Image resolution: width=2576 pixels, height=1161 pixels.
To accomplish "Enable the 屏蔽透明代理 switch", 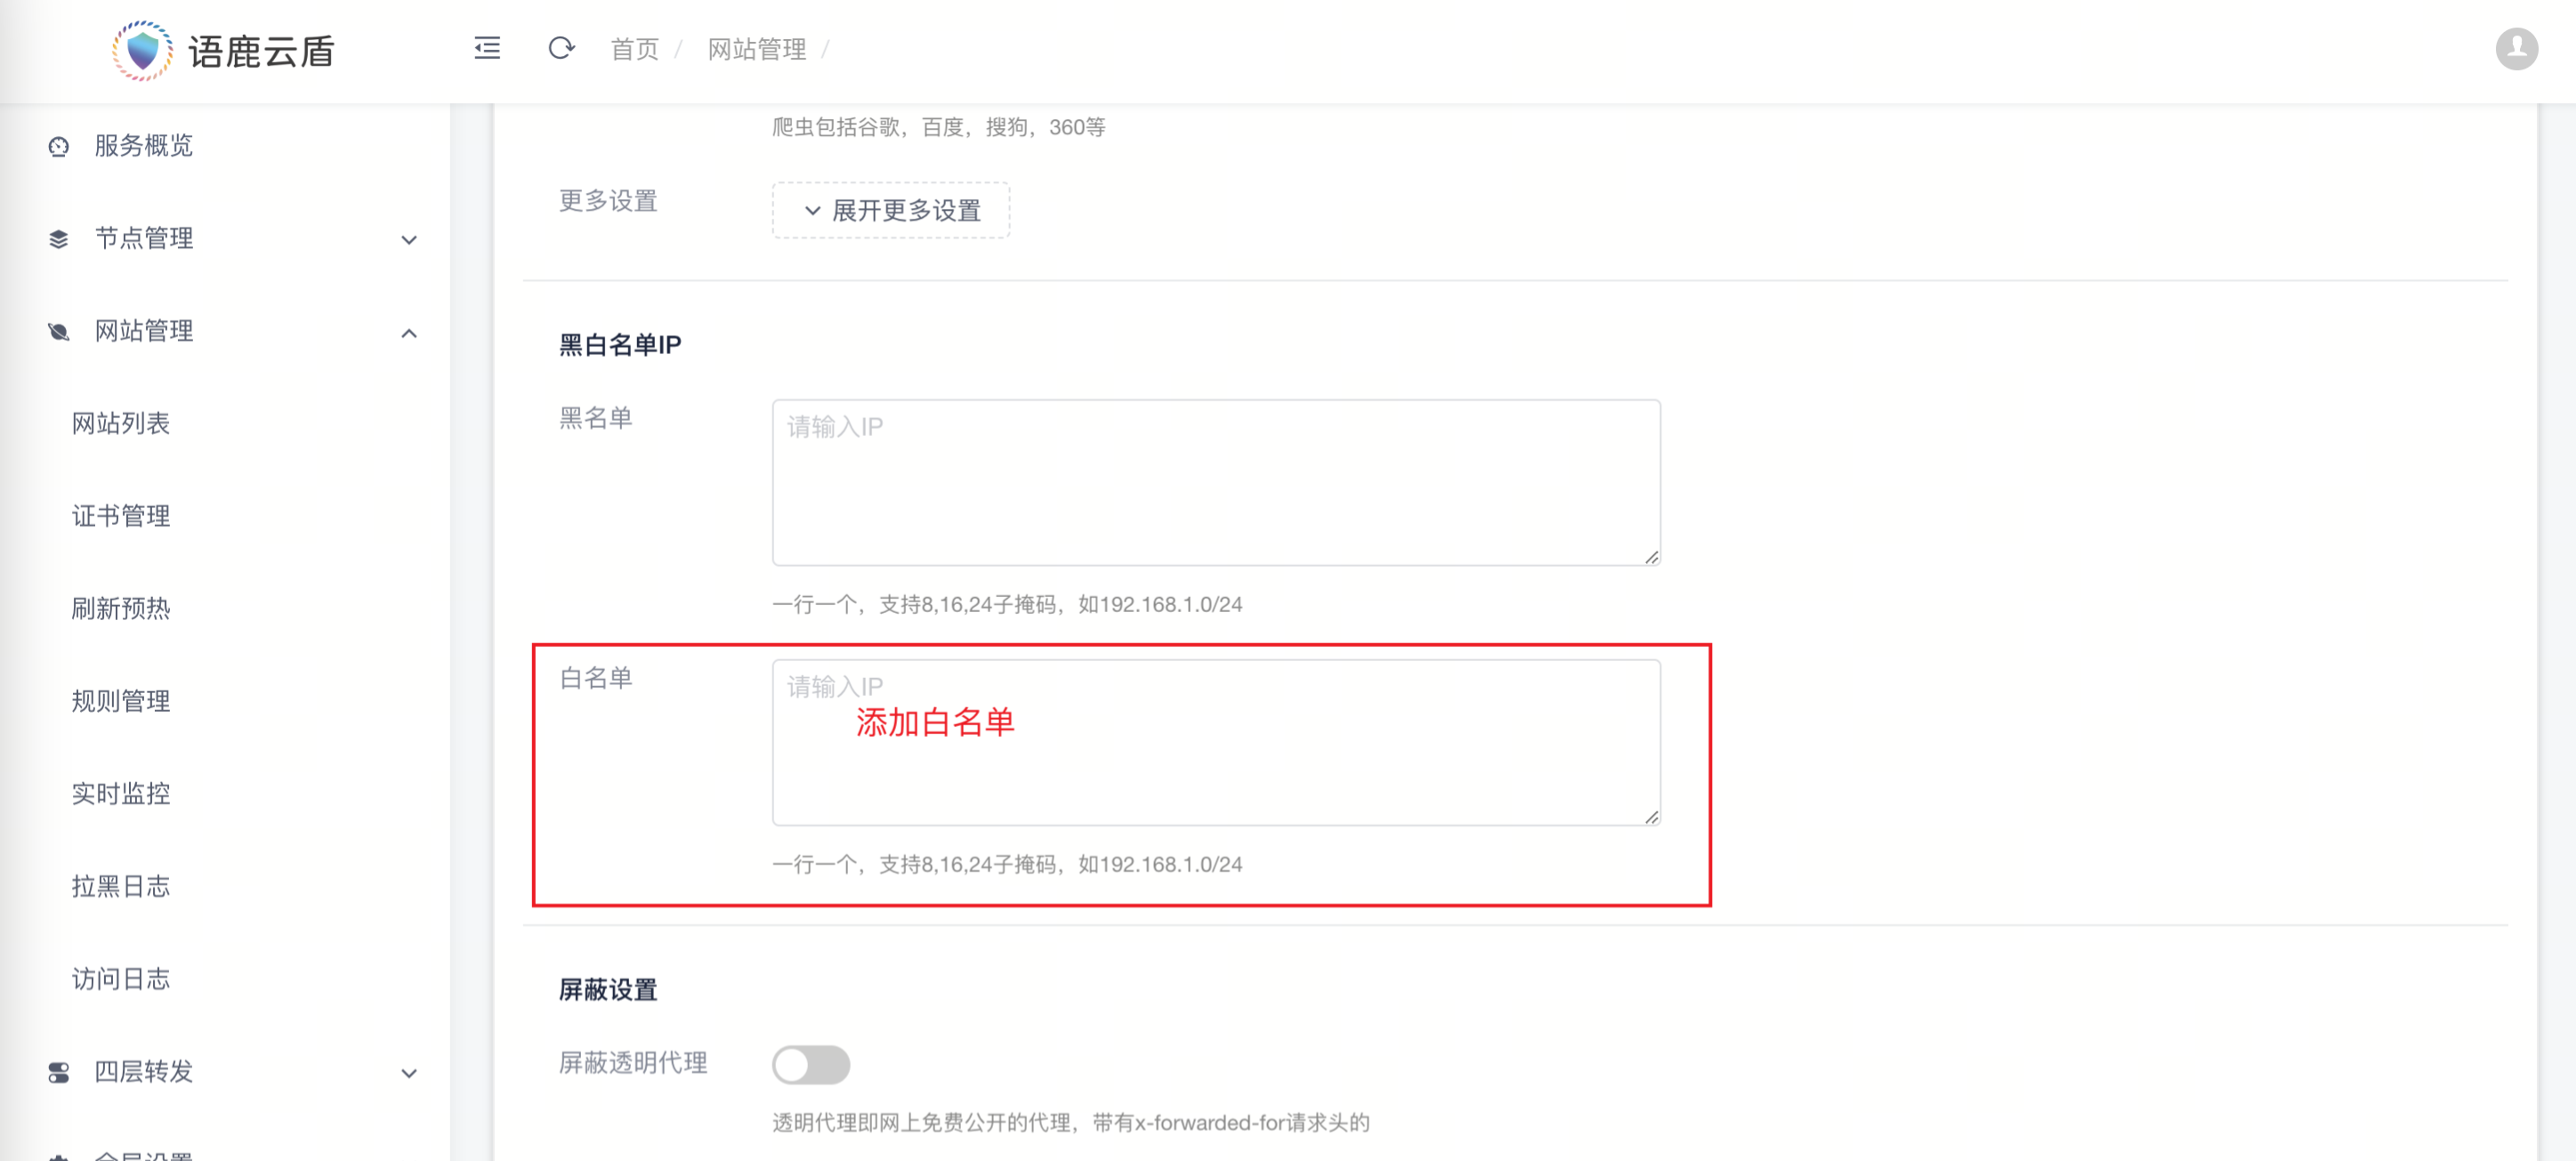I will pos(810,1064).
